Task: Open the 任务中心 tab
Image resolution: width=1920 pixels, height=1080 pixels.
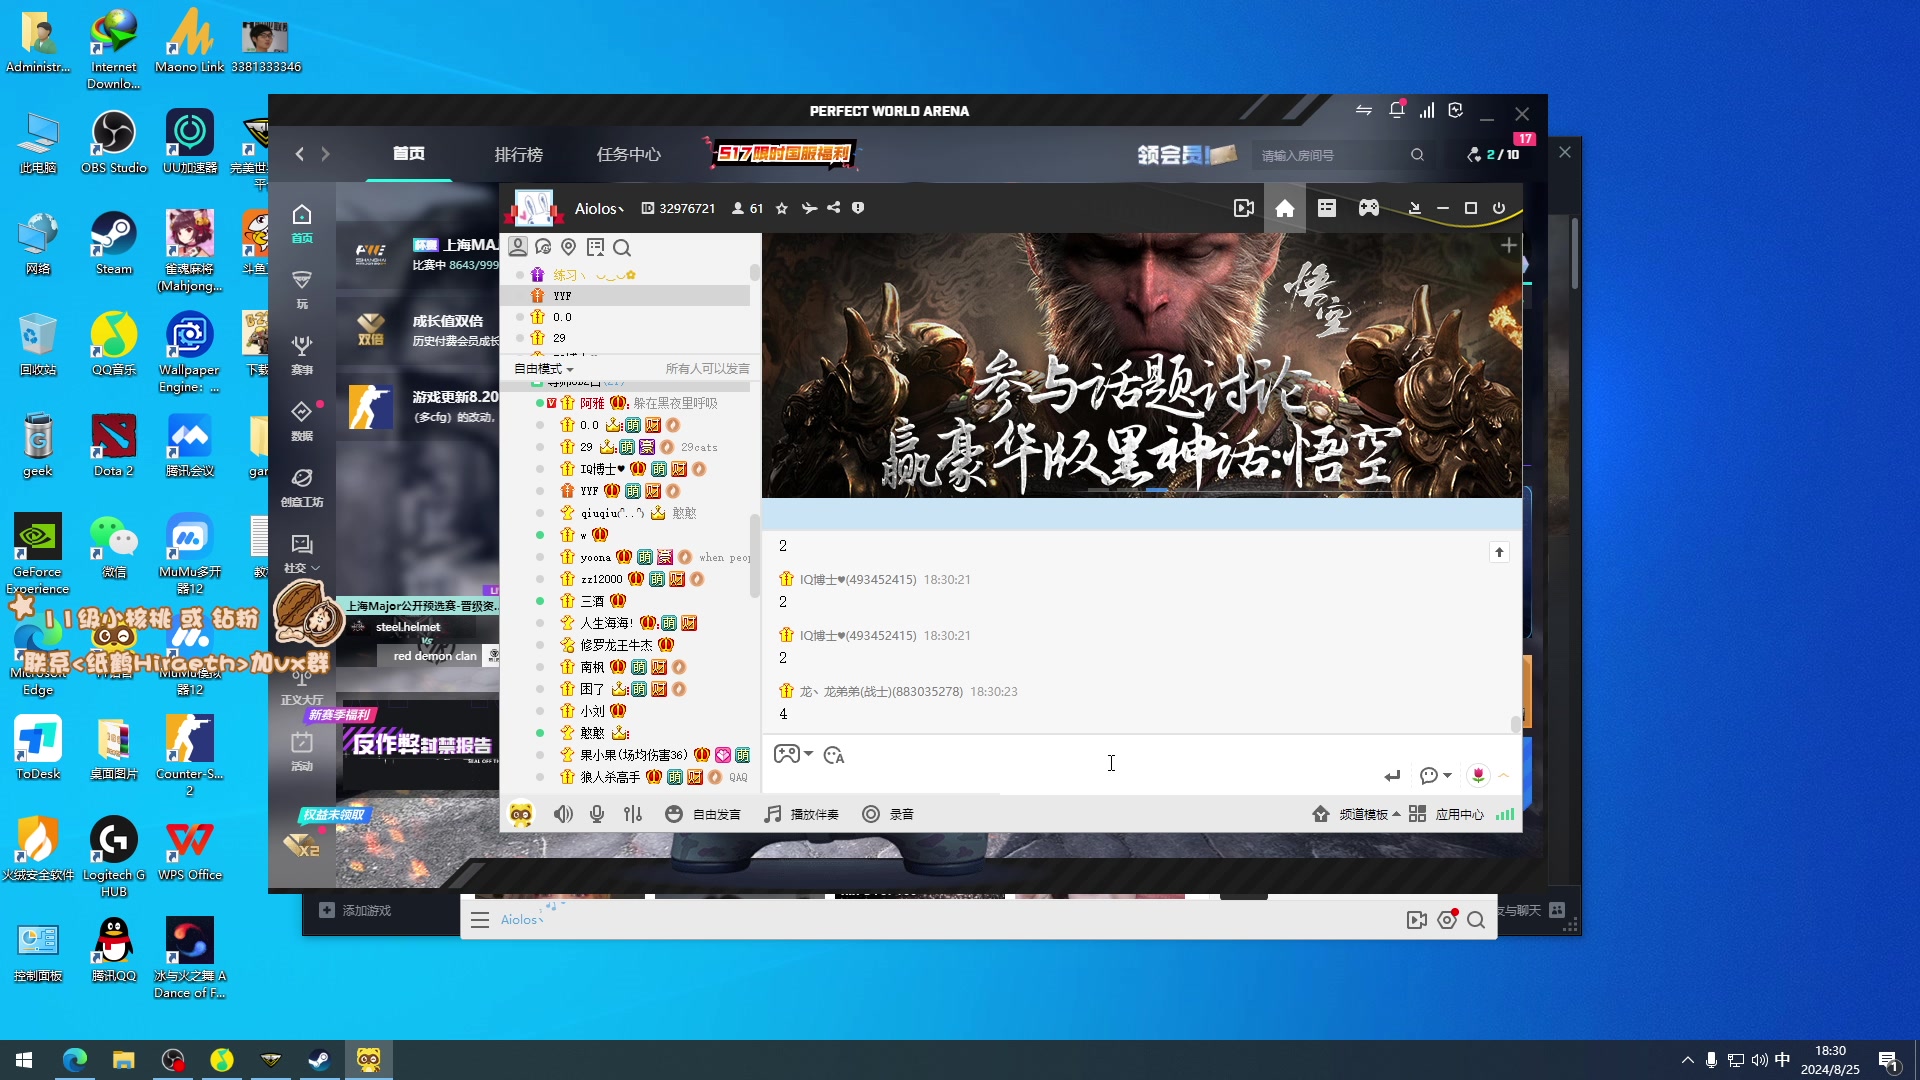Action: coord(628,154)
